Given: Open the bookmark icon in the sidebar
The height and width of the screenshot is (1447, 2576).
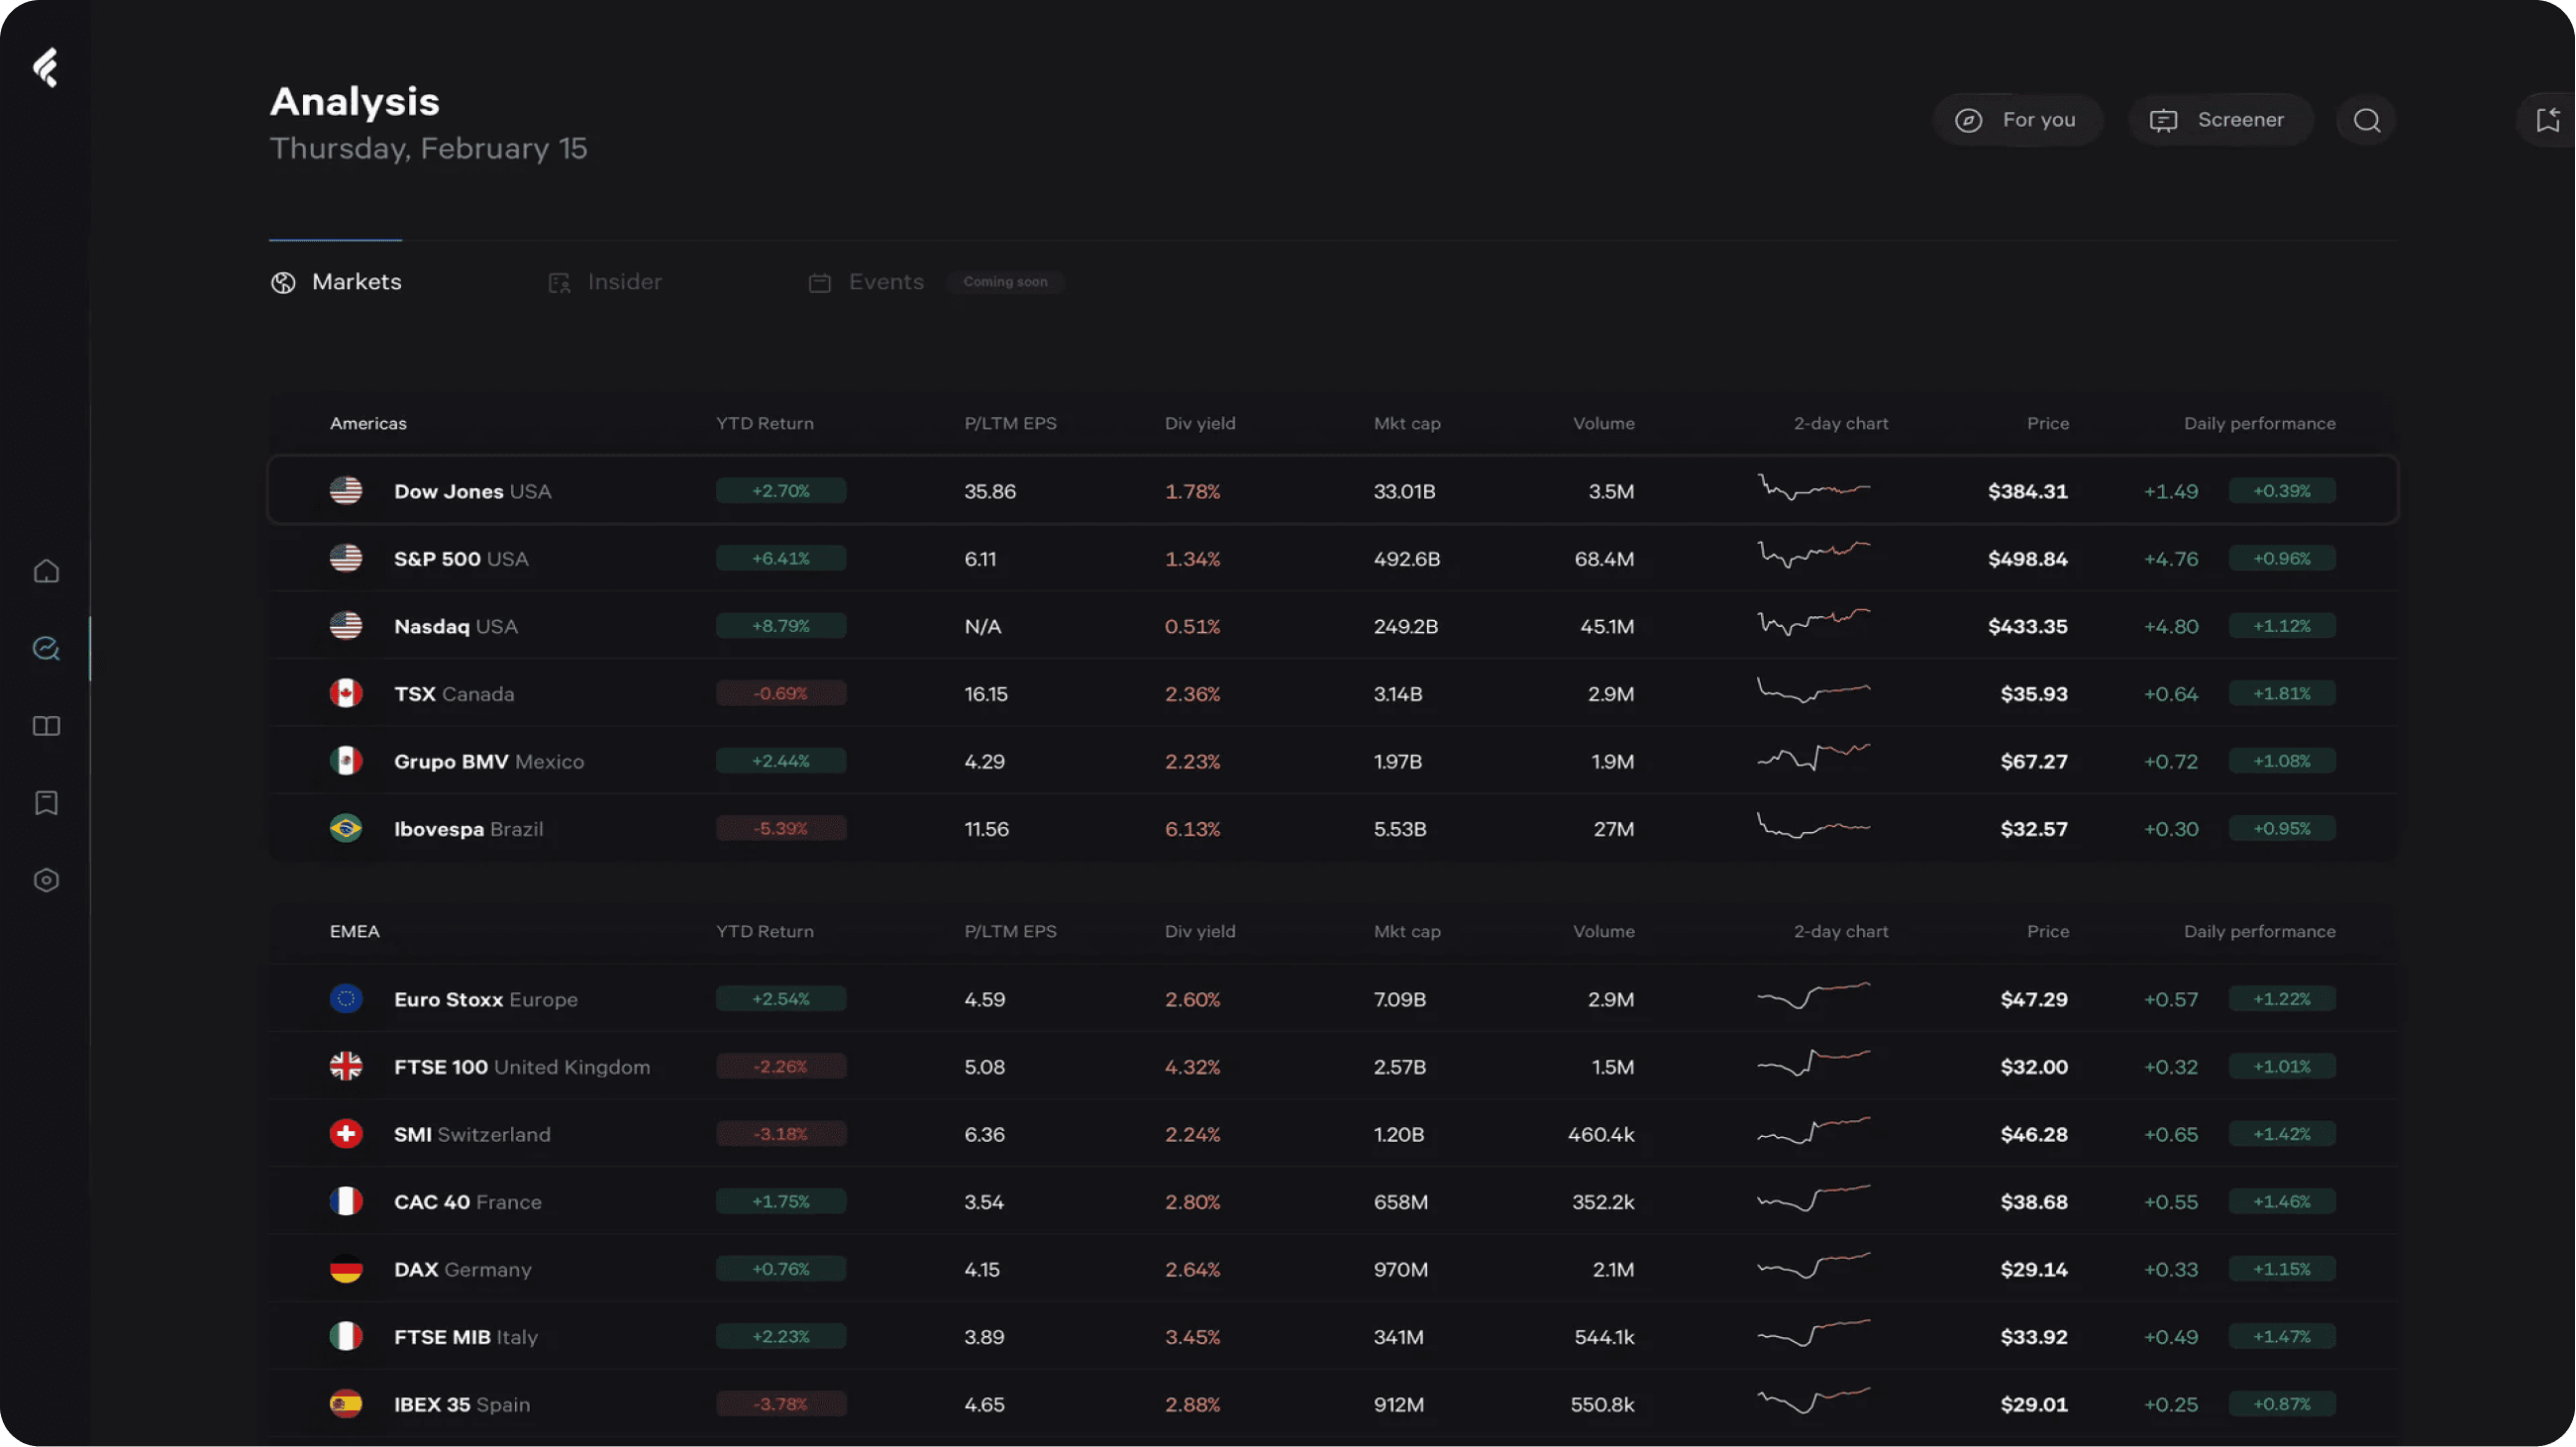Looking at the screenshot, I should pos(46,803).
